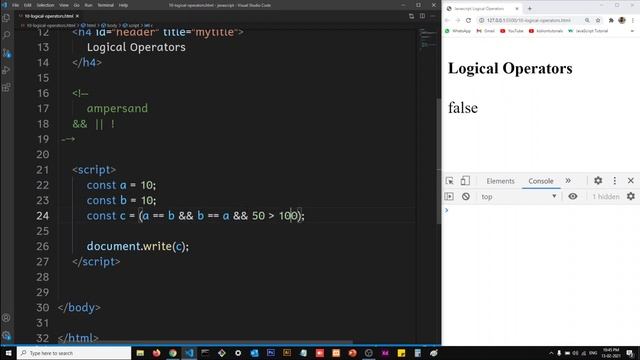Open Console settings gear beside '1 hidden'

(631, 197)
